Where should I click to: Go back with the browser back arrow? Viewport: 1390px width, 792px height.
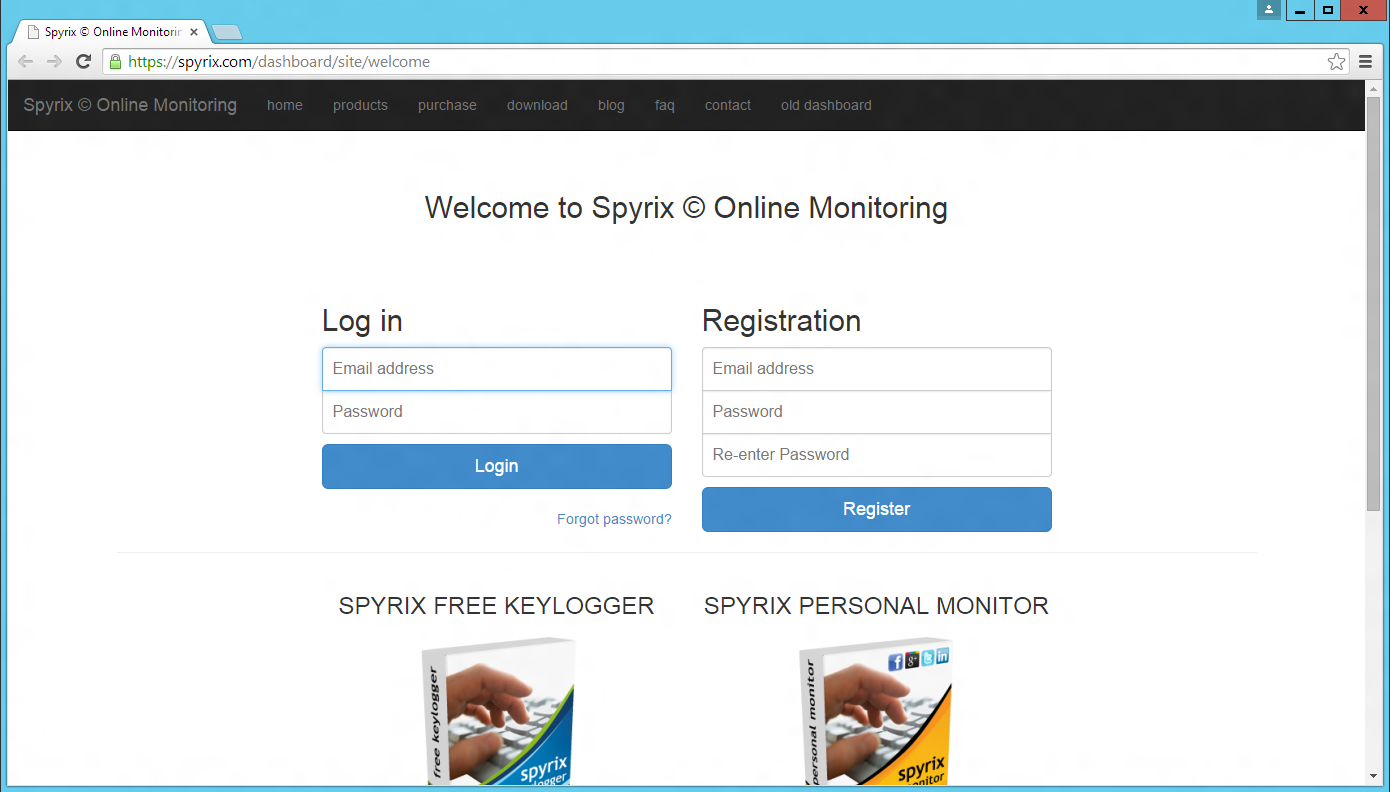click(x=26, y=62)
